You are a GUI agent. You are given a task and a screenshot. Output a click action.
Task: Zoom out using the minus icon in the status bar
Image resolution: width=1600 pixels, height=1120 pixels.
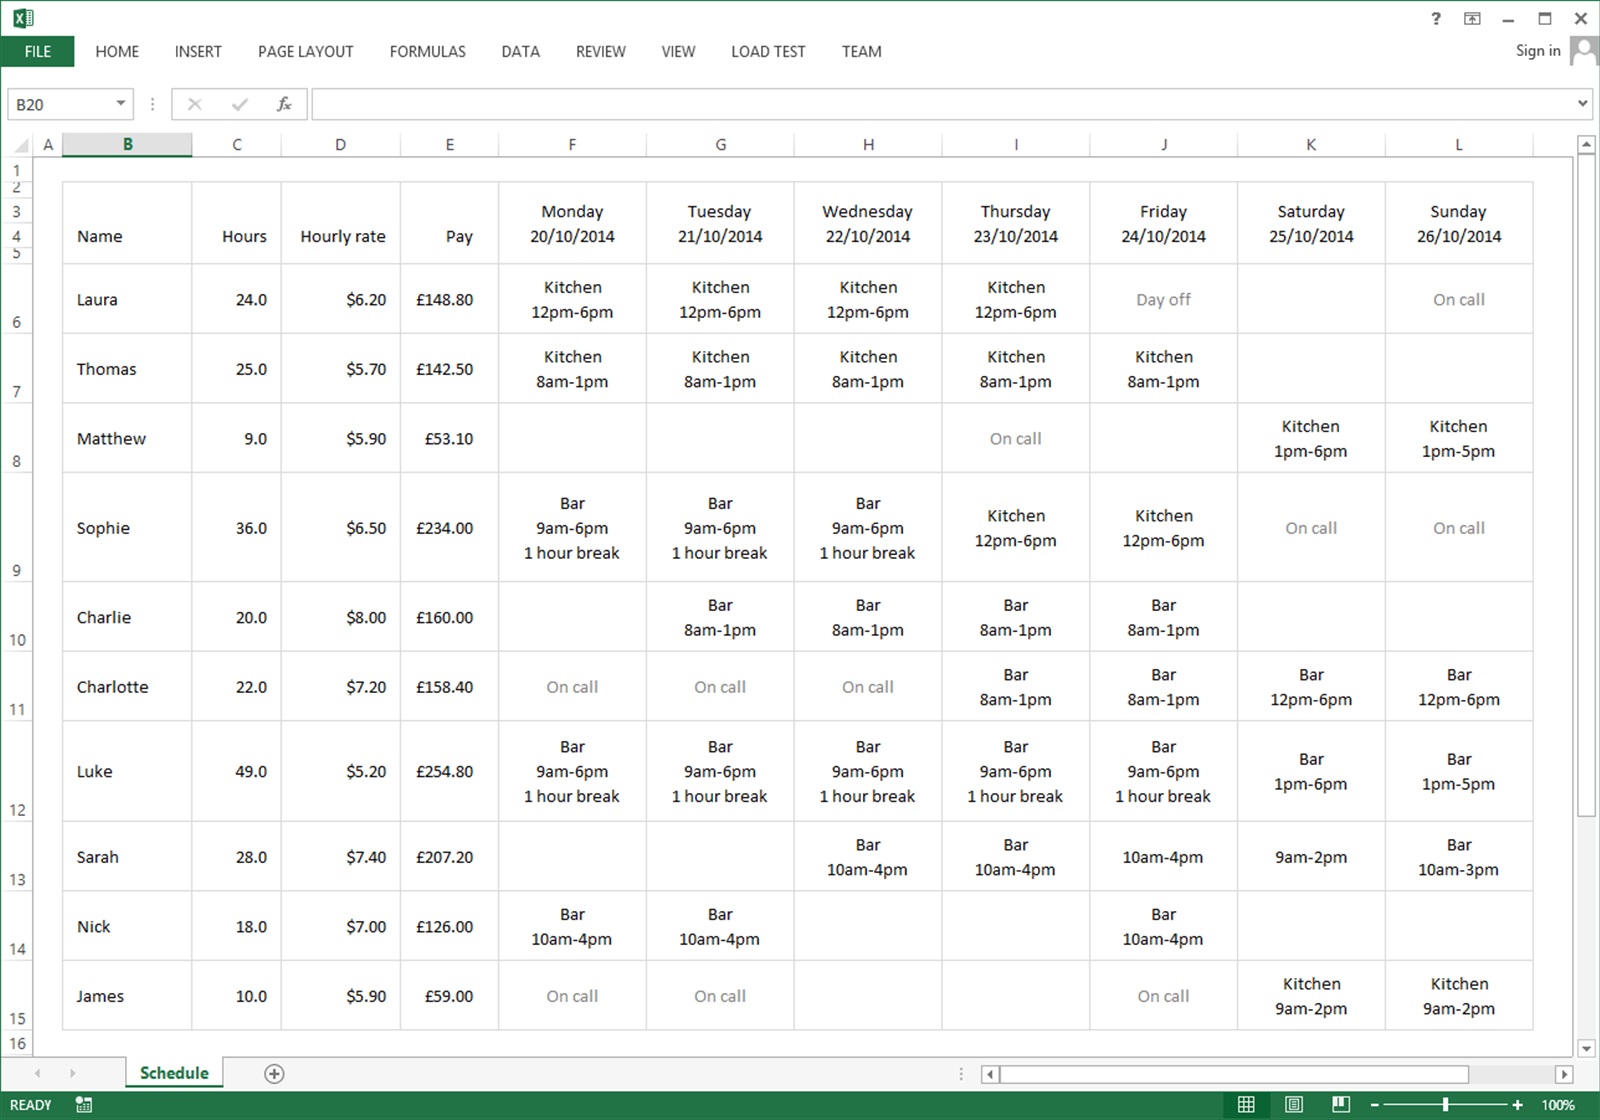click(1373, 1104)
